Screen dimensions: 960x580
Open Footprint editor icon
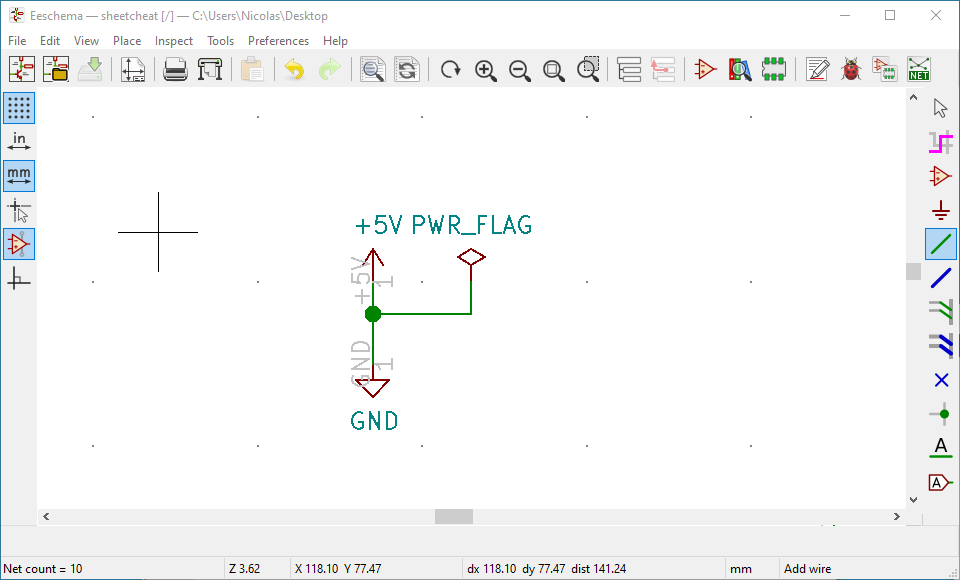(774, 69)
